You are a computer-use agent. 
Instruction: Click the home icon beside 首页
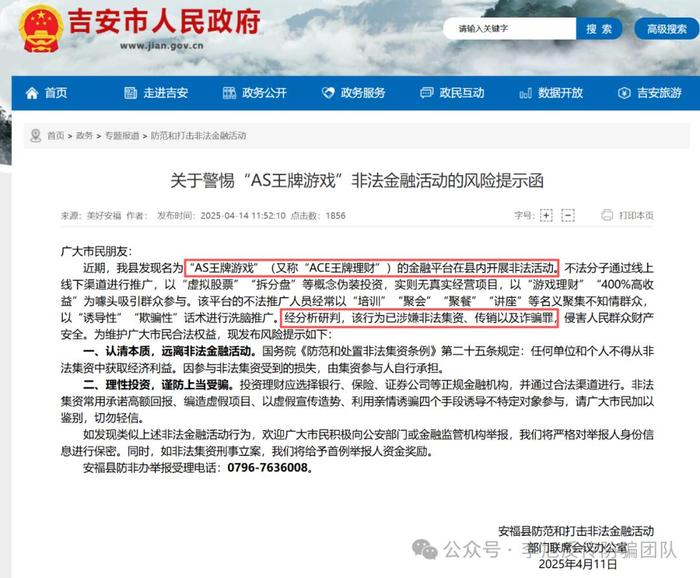(32, 93)
